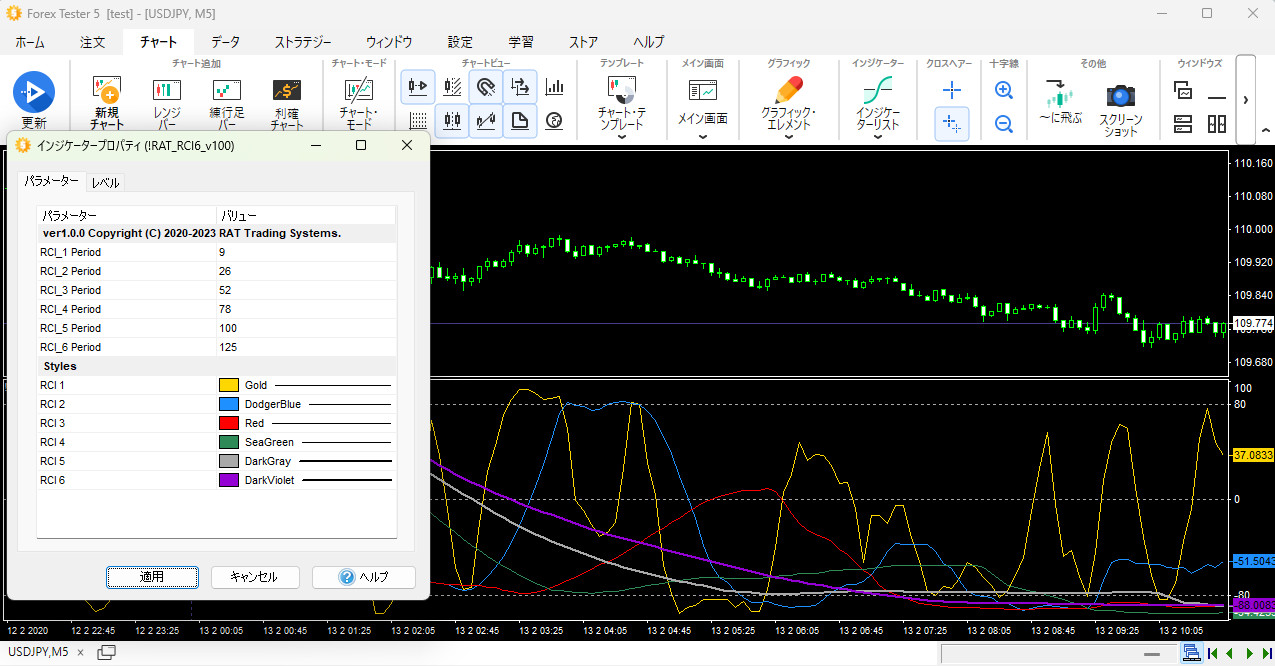This screenshot has height=666, width=1275.
Task: Click the 更新 update icon
Action: pos(33,93)
